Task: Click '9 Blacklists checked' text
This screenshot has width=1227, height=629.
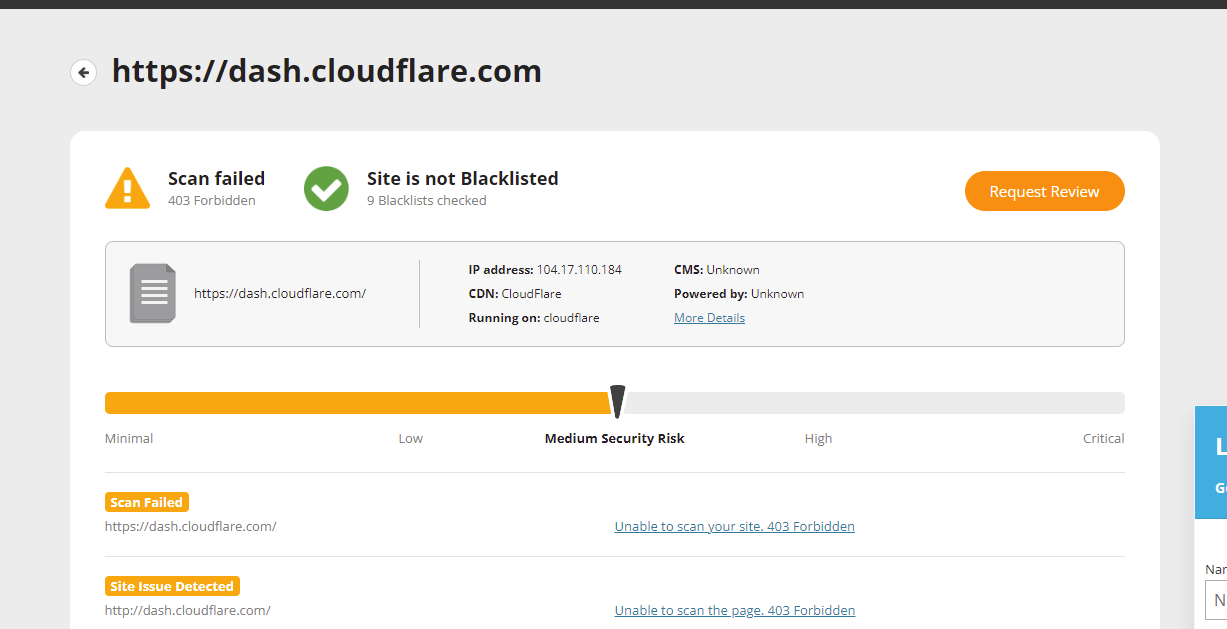Action: point(427,201)
